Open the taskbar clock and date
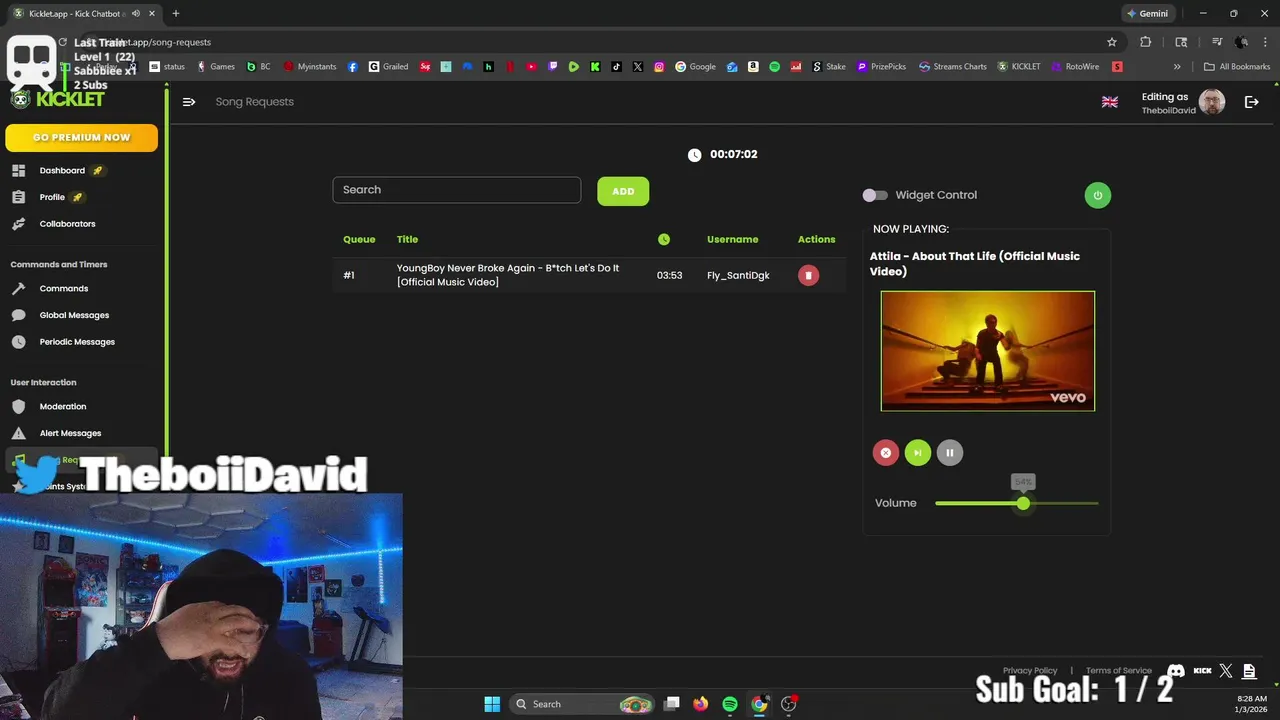The height and width of the screenshot is (720, 1280). click(x=1251, y=704)
